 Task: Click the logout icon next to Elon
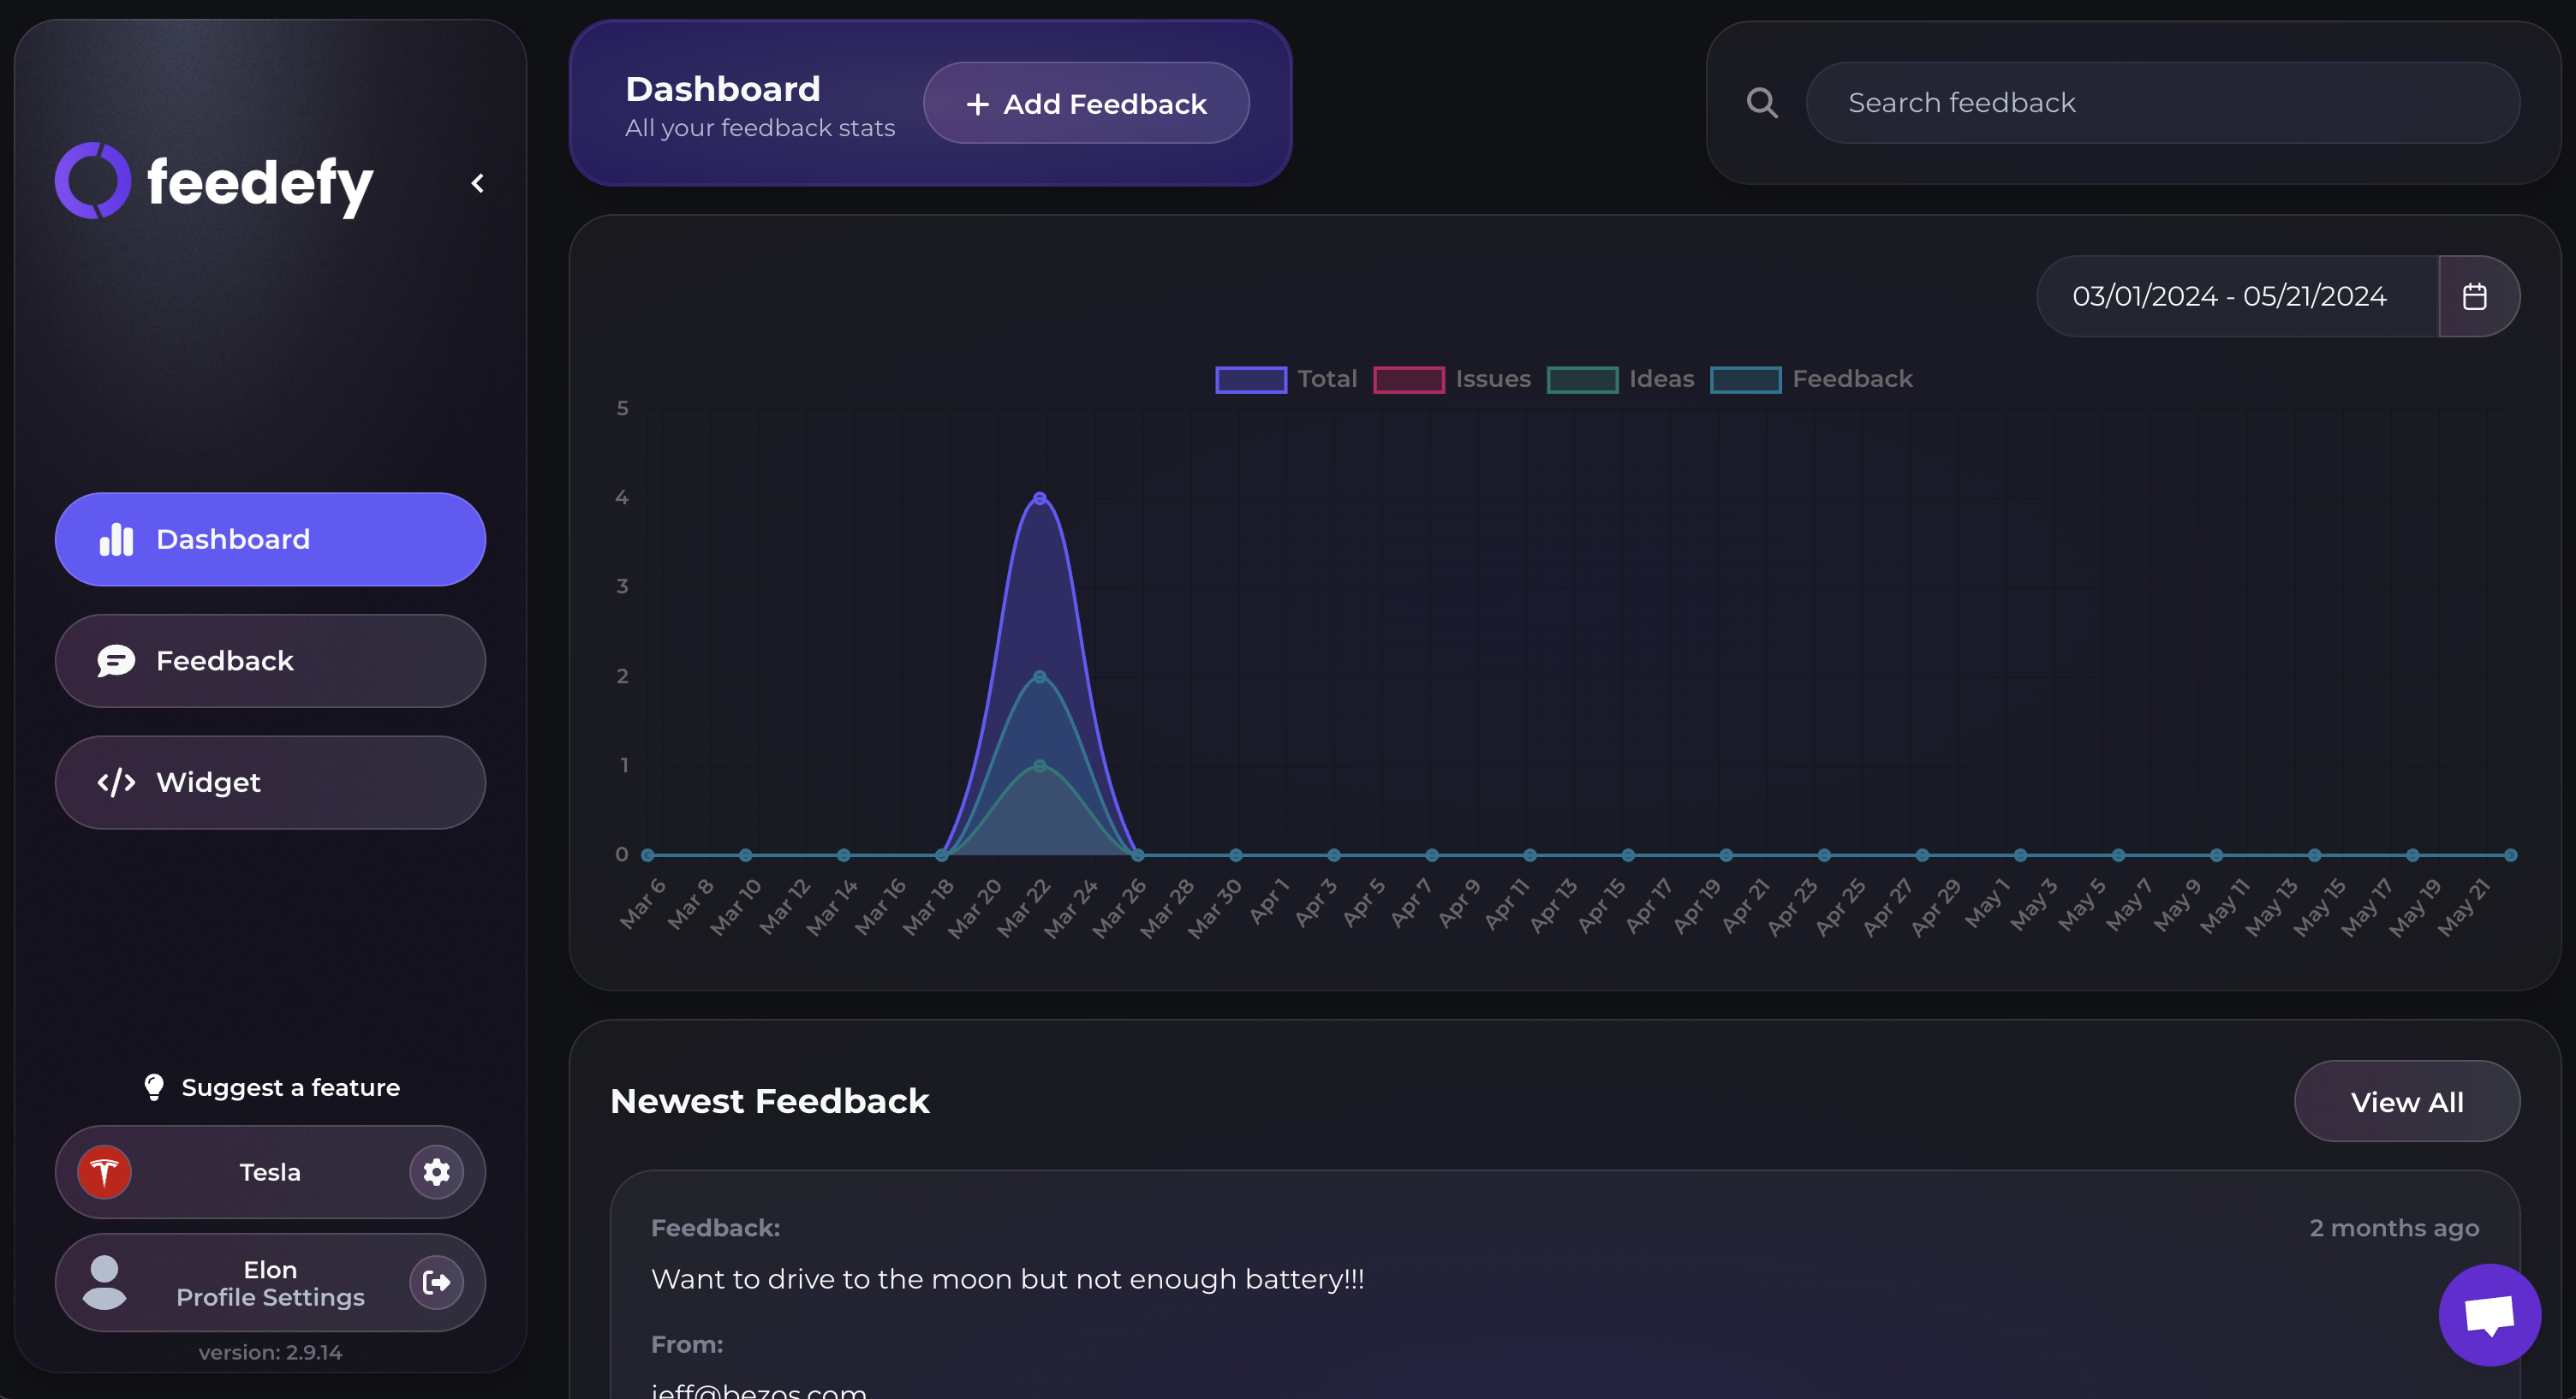point(436,1282)
